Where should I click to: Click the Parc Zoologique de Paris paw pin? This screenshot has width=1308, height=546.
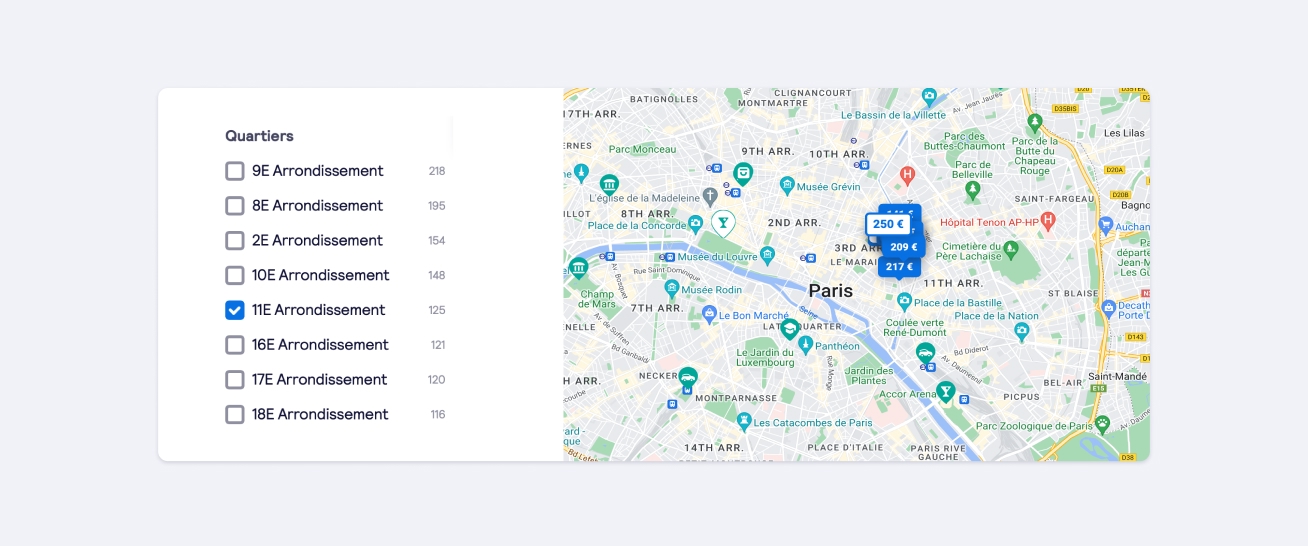click(1102, 424)
